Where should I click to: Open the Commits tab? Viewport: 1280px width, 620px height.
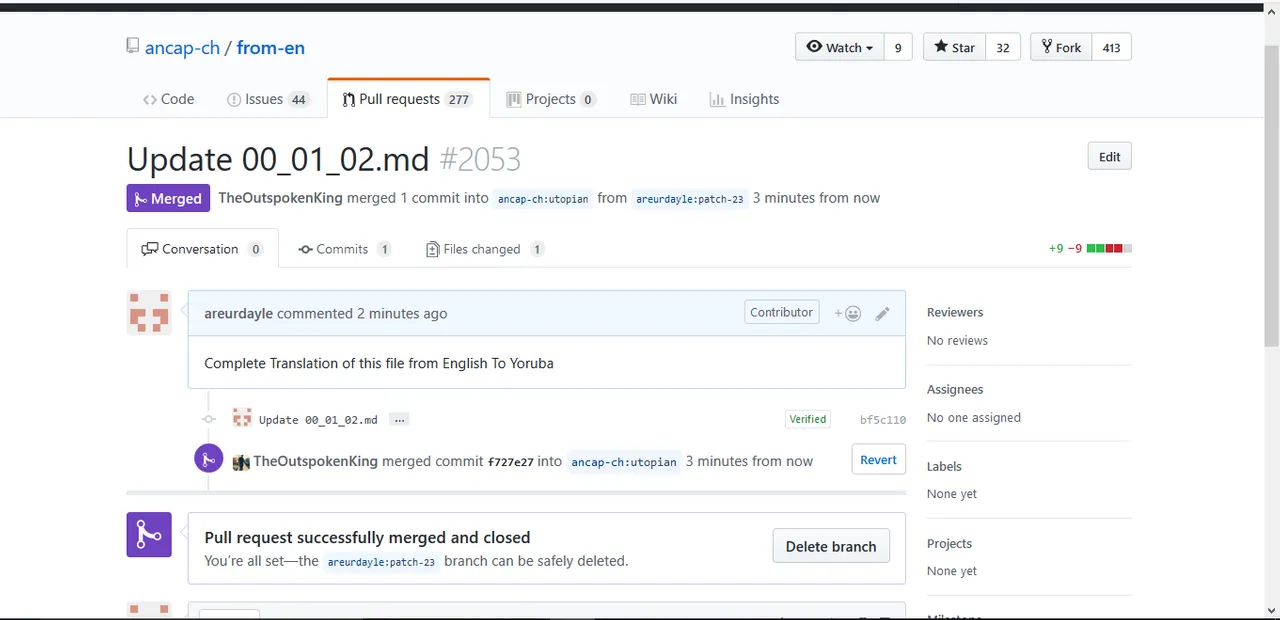coord(344,249)
